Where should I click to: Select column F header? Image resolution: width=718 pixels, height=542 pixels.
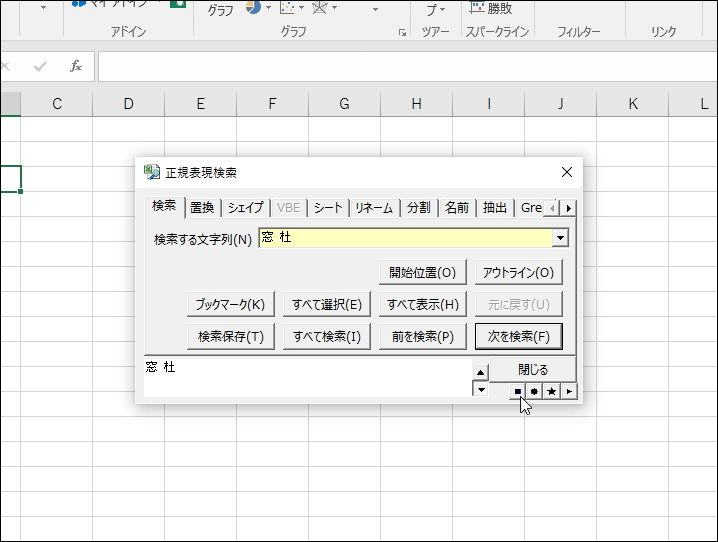(272, 104)
